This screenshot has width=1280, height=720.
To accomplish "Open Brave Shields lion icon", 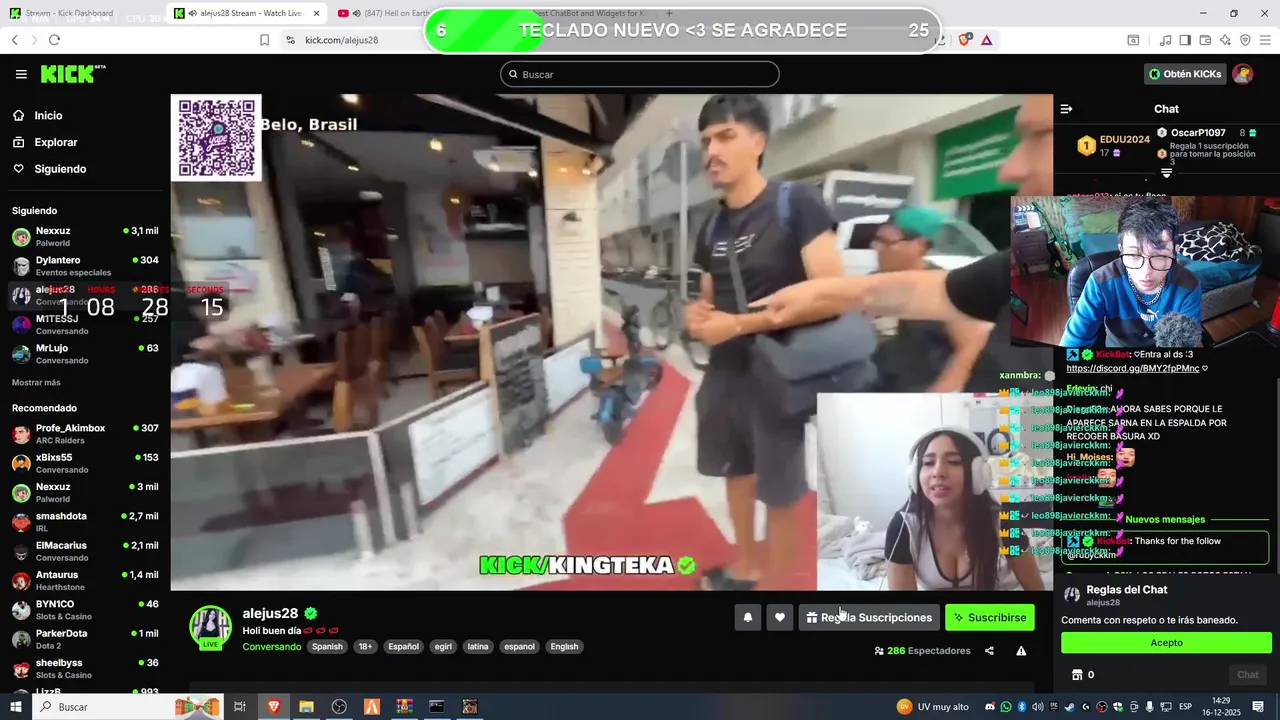I will 965,40.
